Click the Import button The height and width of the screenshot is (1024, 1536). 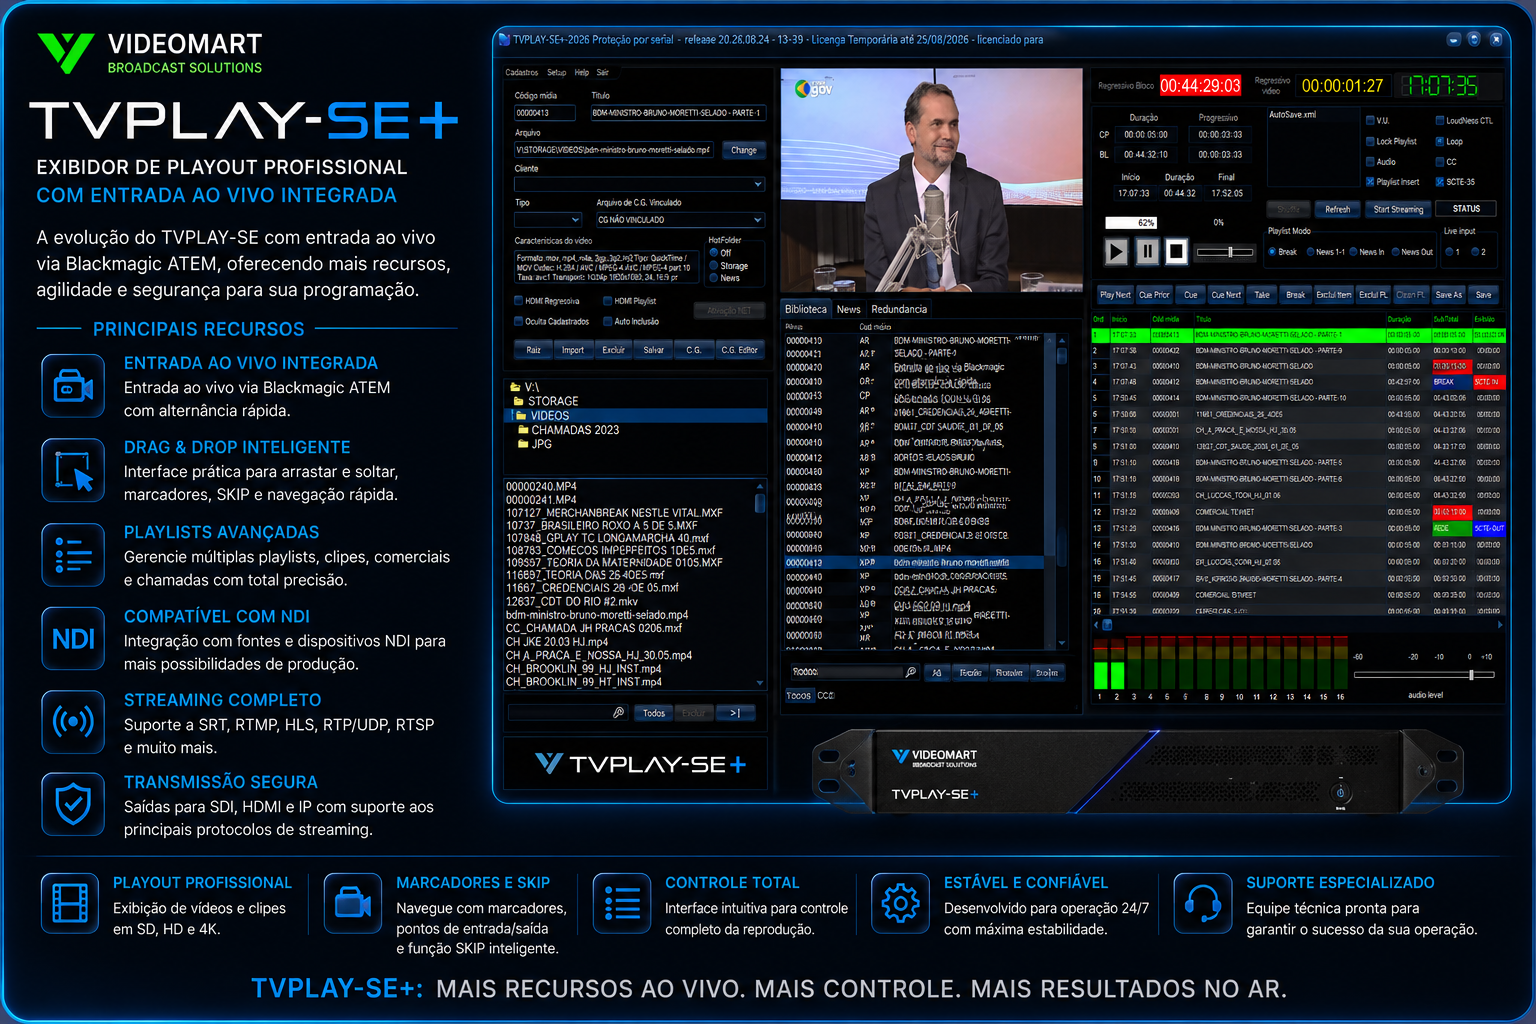(573, 350)
